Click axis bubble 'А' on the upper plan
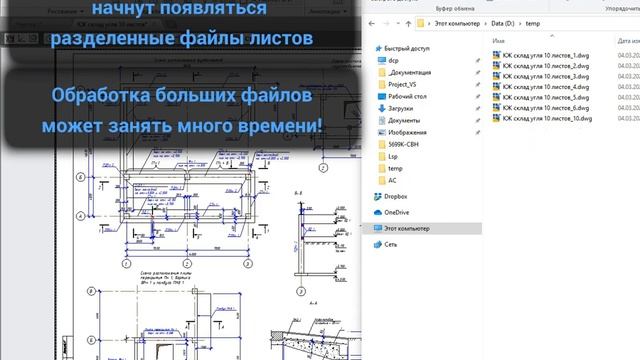The width and height of the screenshot is (640, 360). click(x=80, y=216)
